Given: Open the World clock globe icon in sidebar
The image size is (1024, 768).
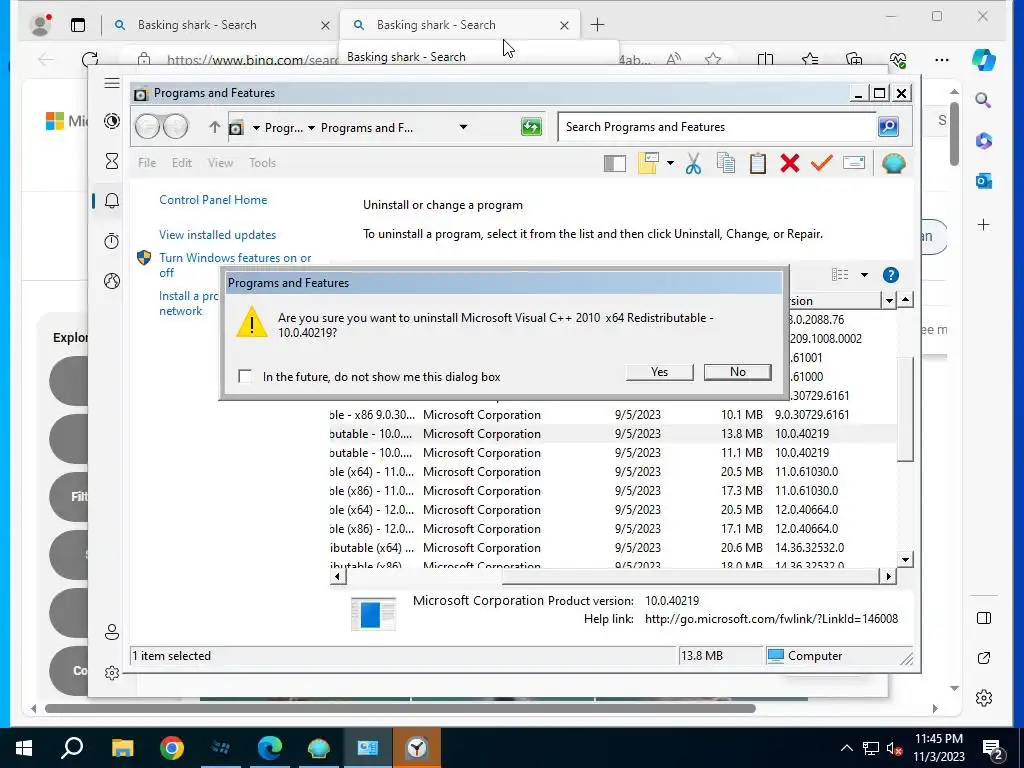Looking at the screenshot, I should (112, 281).
